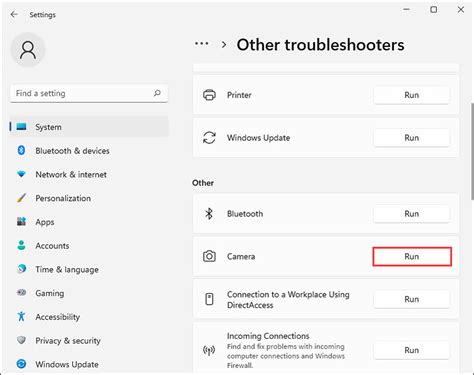Click the breadcrumb chevron arrow
Image resolution: width=474 pixels, height=375 pixels.
[x=224, y=44]
